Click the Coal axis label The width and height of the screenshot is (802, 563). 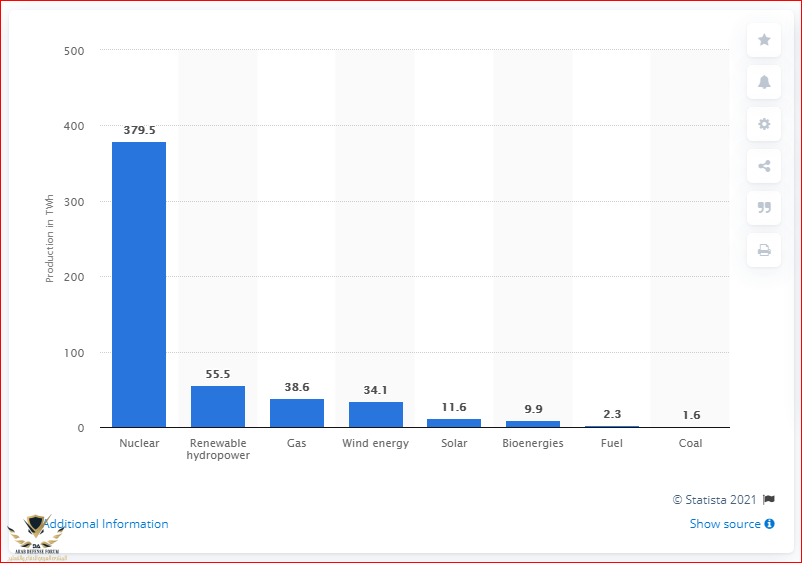click(690, 443)
